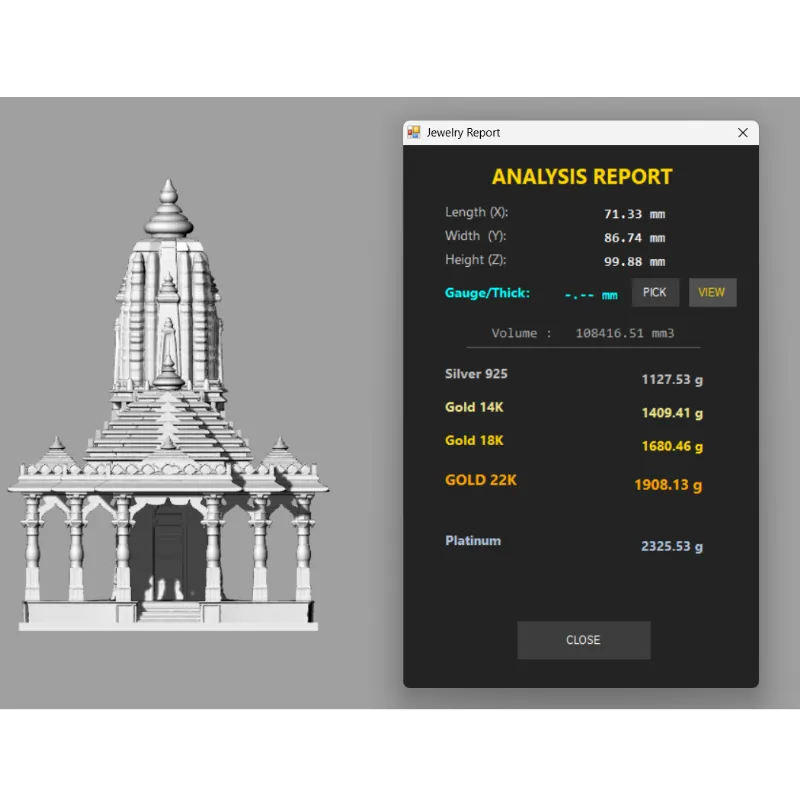Select the Height (Z) value 99.88 mm

[634, 262]
